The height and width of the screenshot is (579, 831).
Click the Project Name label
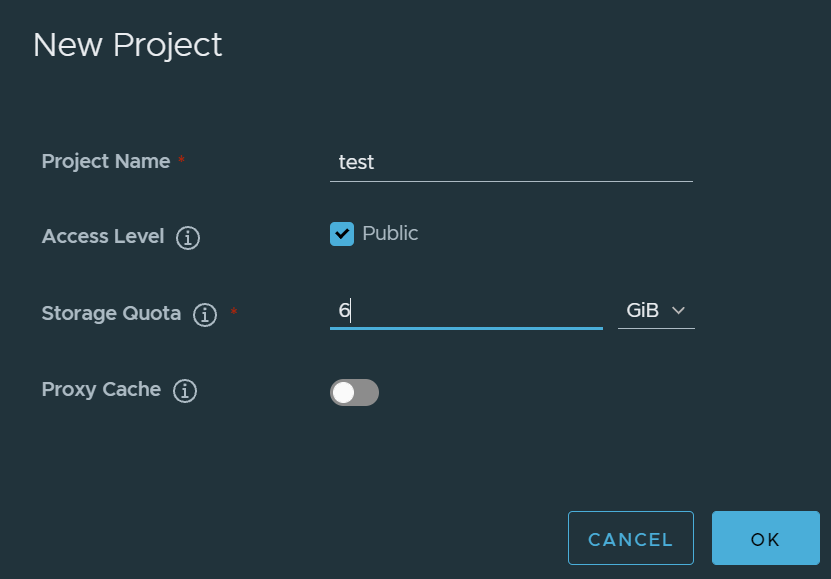(106, 161)
